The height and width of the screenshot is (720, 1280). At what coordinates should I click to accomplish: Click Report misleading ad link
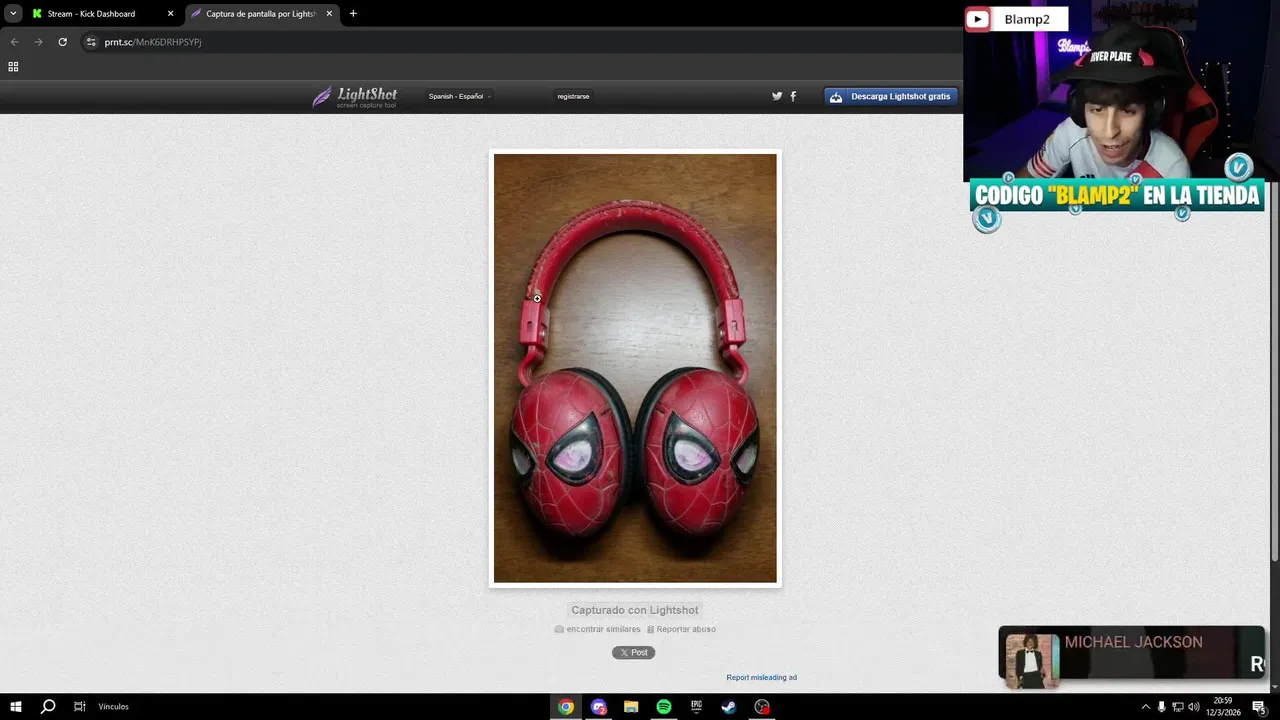pyautogui.click(x=761, y=678)
